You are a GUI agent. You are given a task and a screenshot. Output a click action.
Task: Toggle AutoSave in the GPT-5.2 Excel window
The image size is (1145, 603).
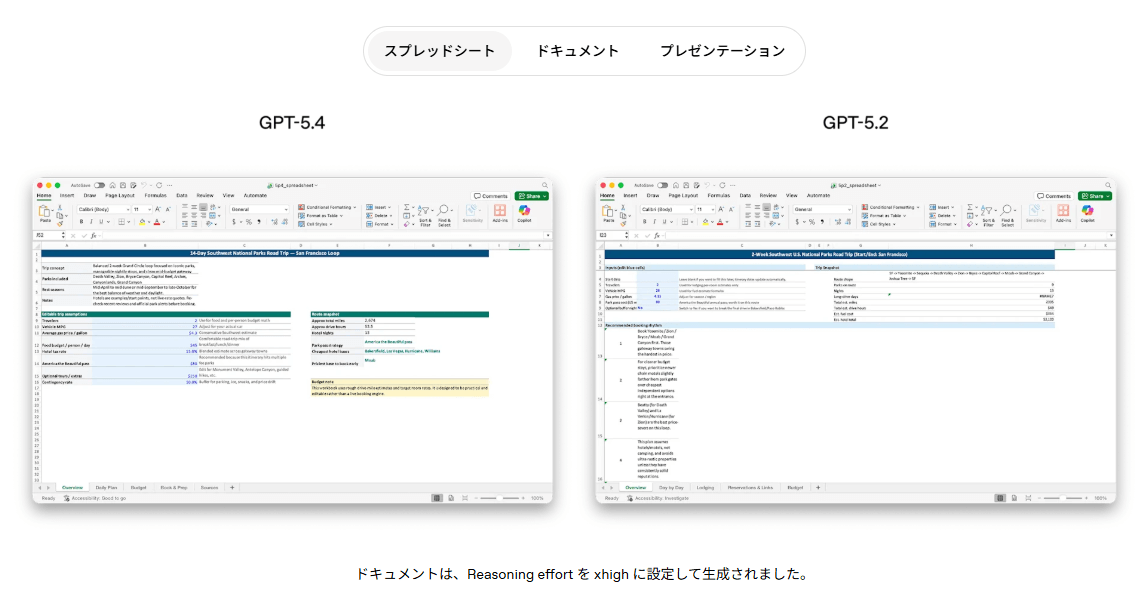tap(662, 185)
